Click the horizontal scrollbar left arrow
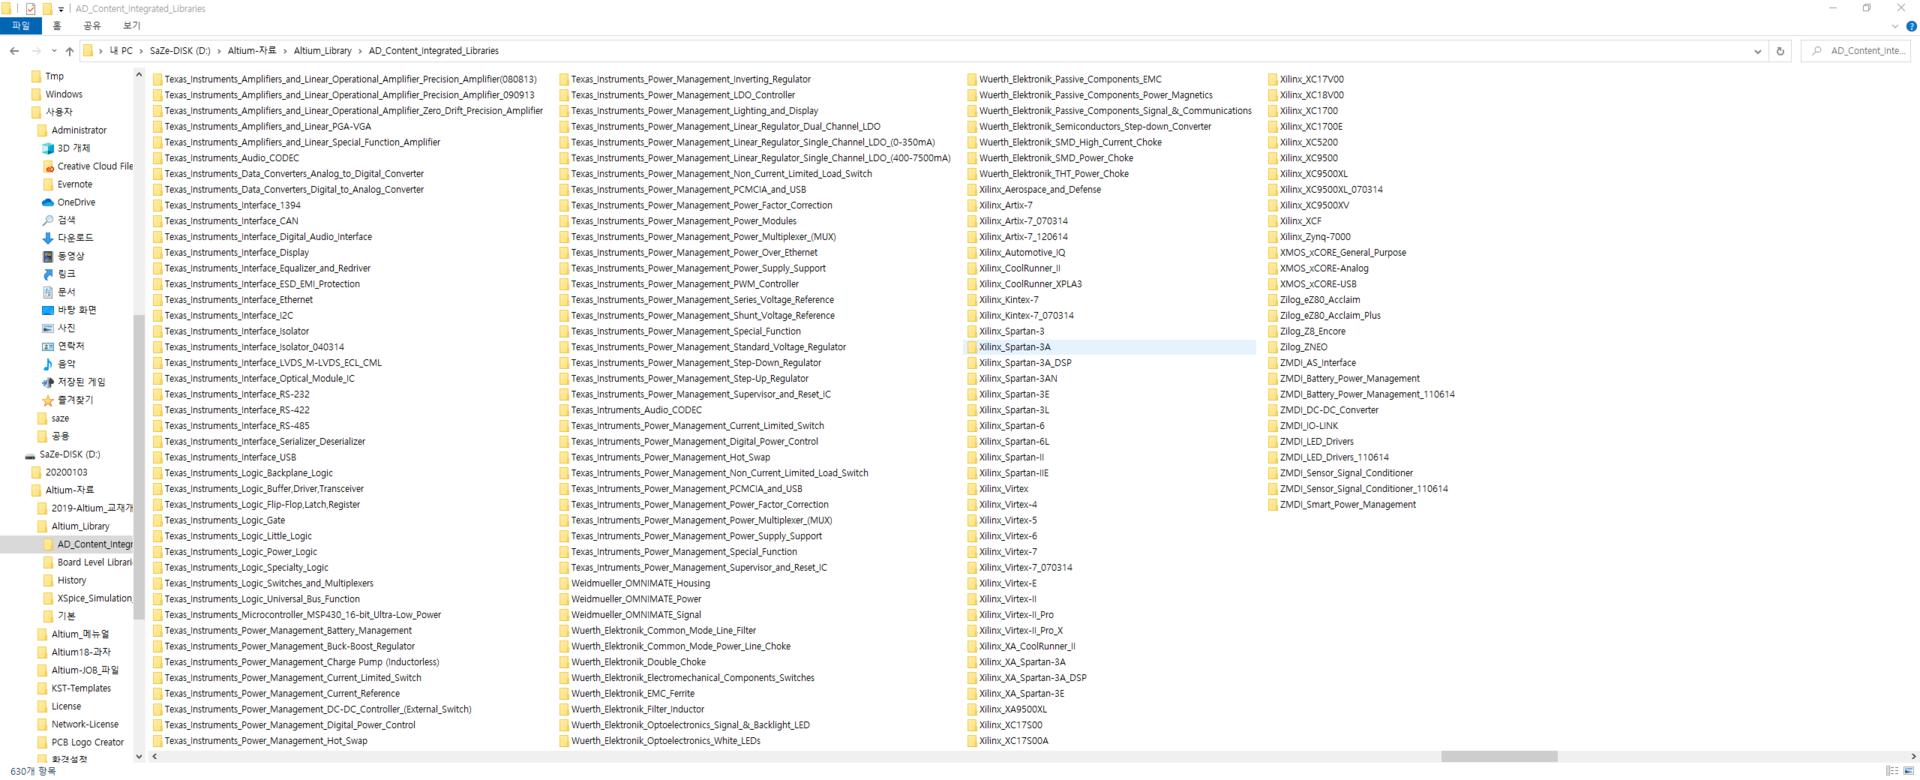The image size is (1920, 780). pos(155,757)
